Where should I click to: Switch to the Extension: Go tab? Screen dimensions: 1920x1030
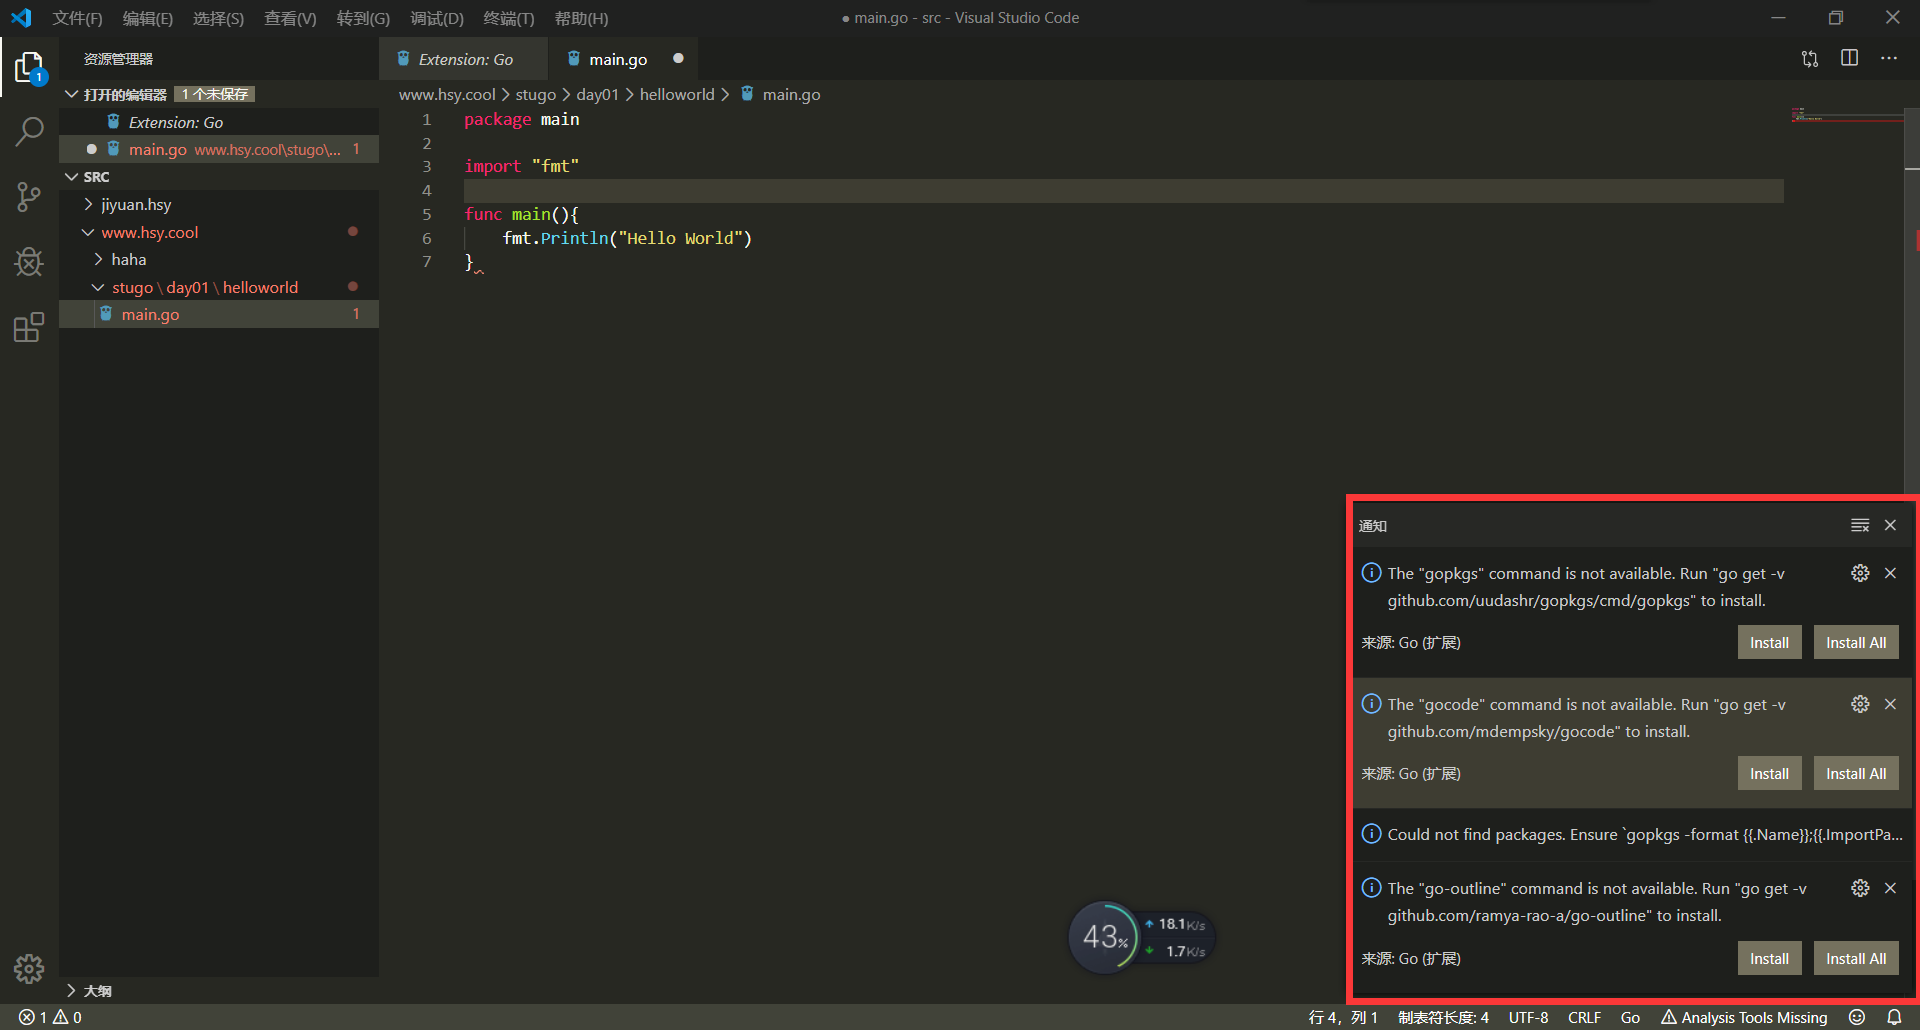[x=464, y=59]
